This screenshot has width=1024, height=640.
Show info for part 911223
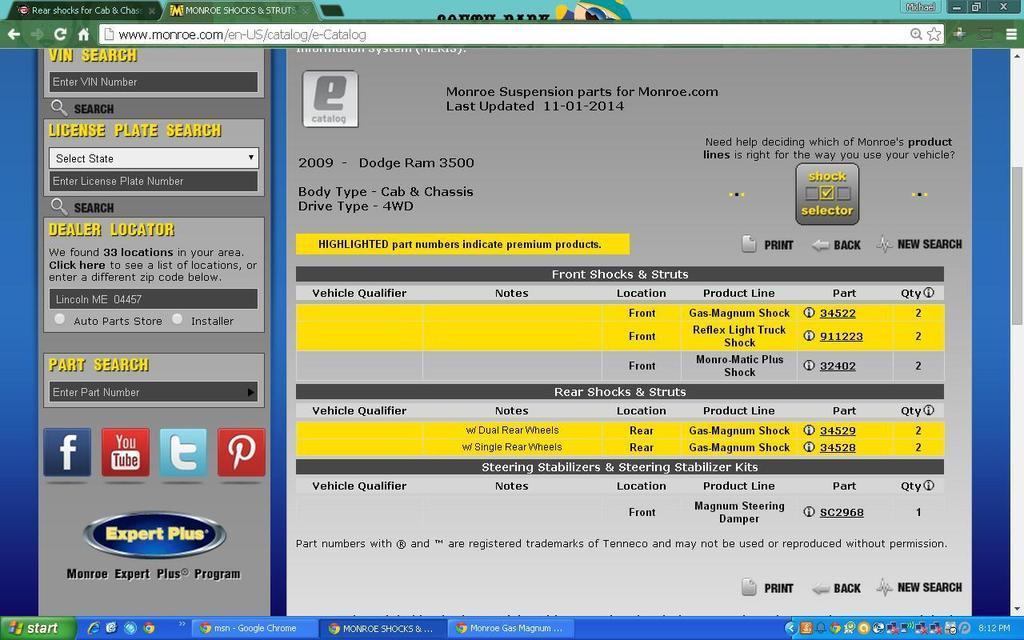(809, 336)
